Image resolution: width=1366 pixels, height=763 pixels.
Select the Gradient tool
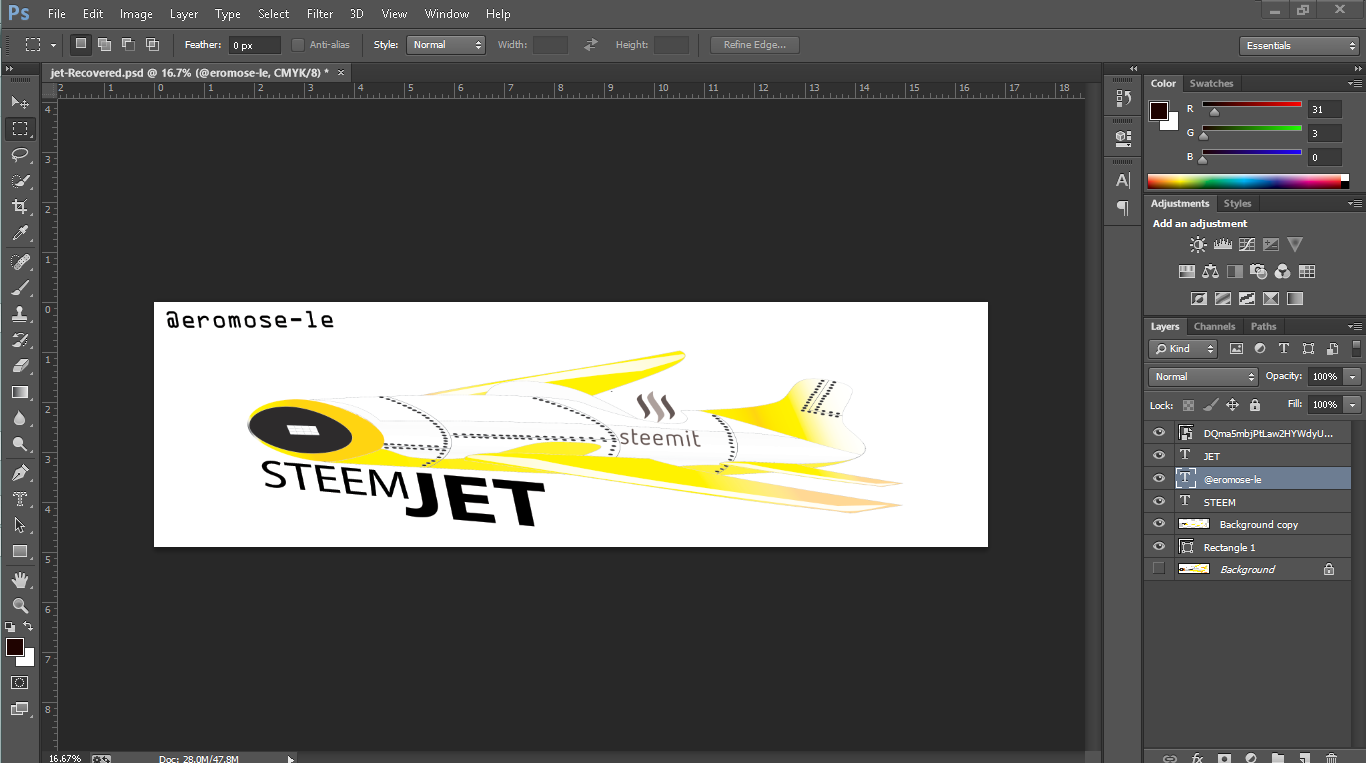pos(20,392)
